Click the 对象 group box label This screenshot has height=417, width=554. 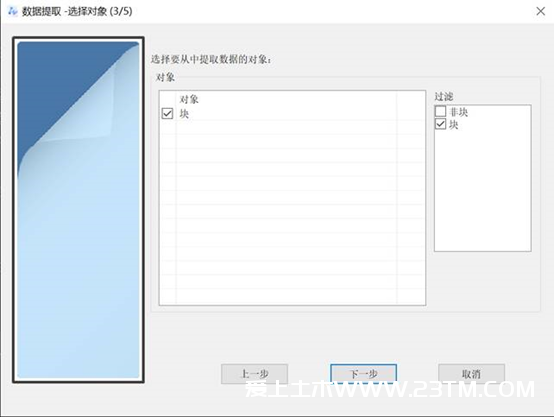[165, 77]
